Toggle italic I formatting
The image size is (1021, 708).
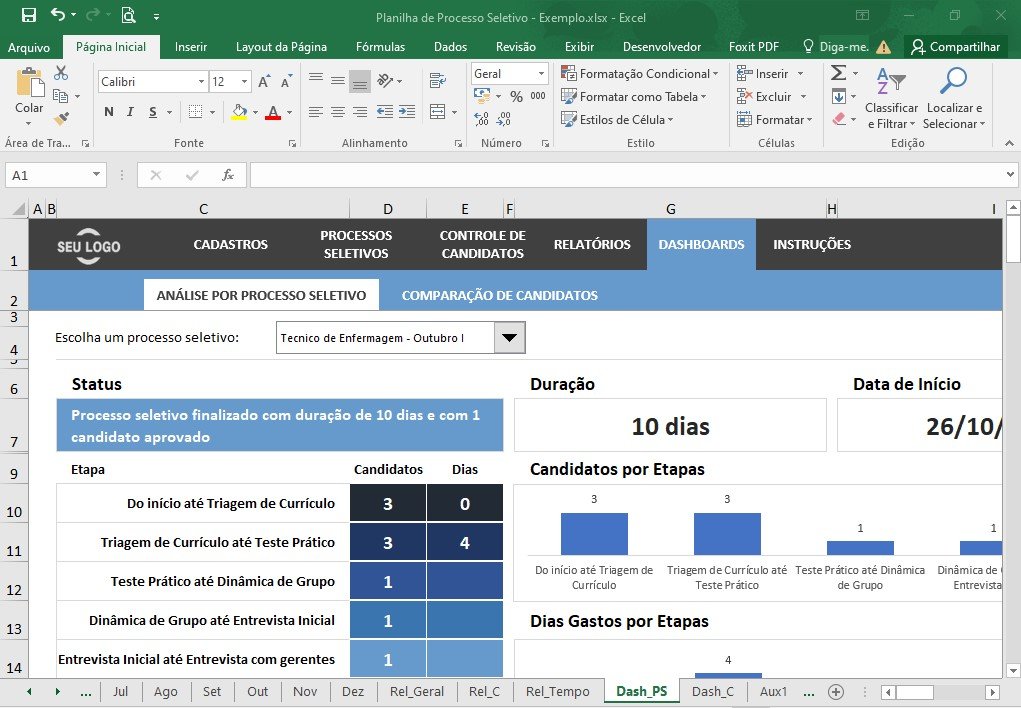(130, 112)
